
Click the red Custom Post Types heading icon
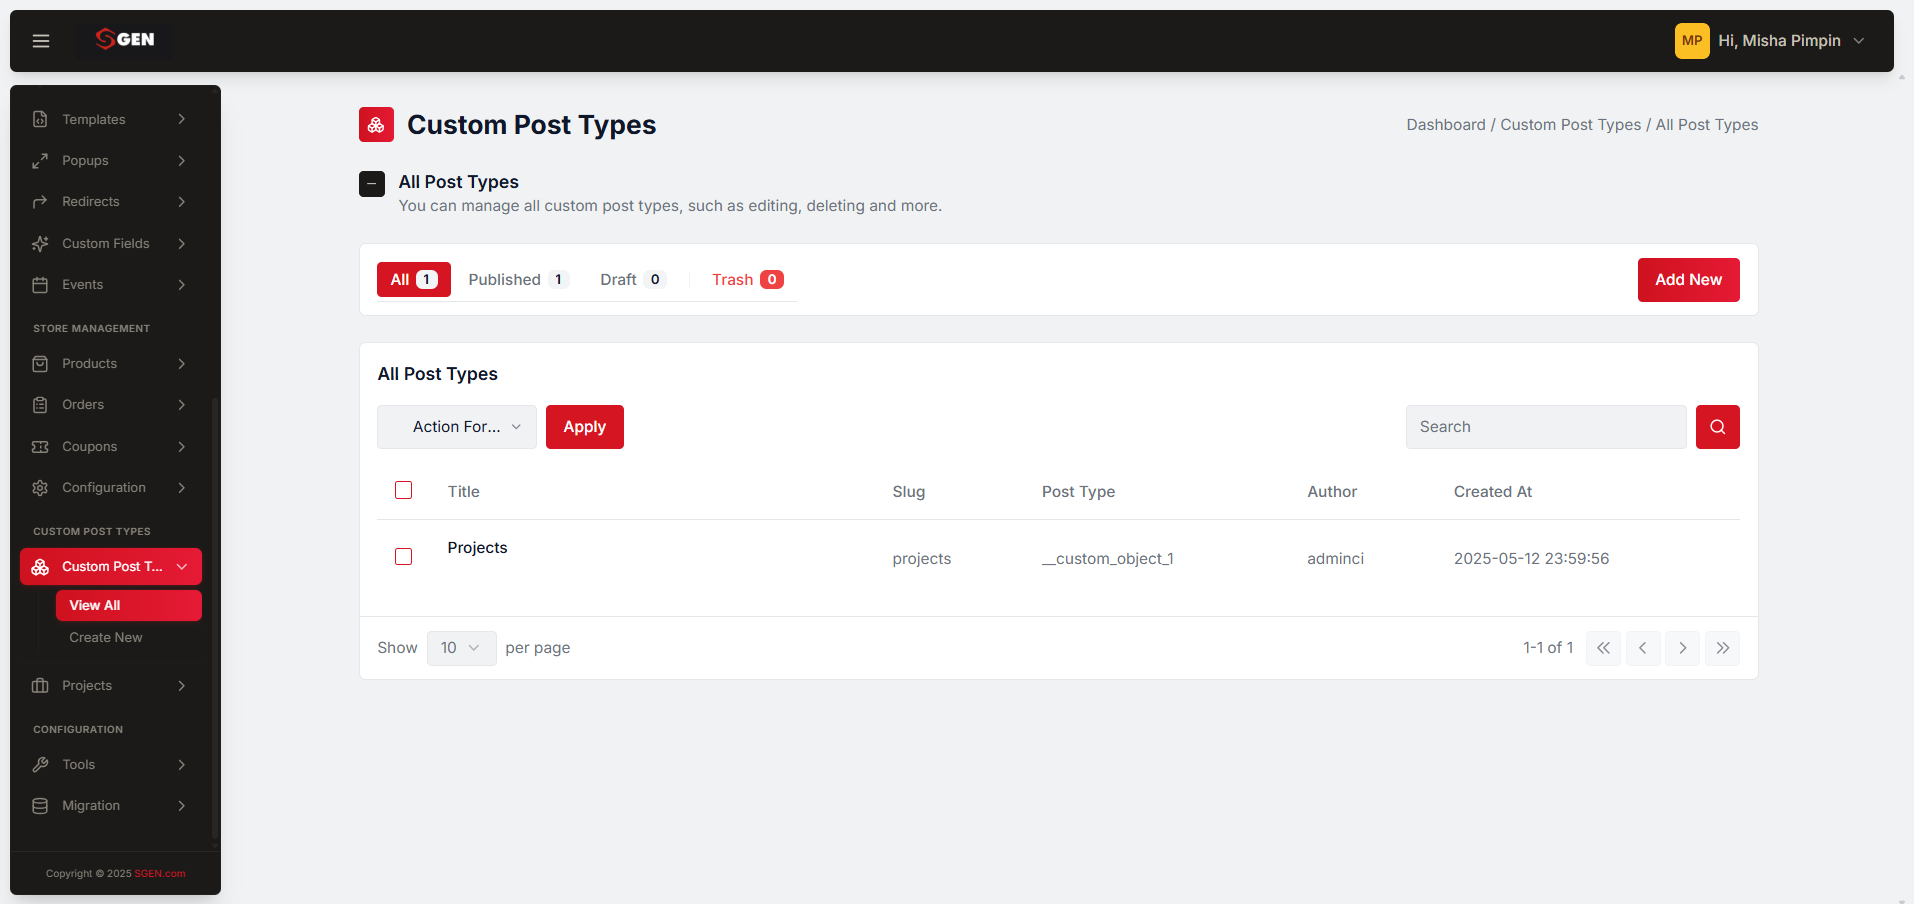pyautogui.click(x=376, y=125)
